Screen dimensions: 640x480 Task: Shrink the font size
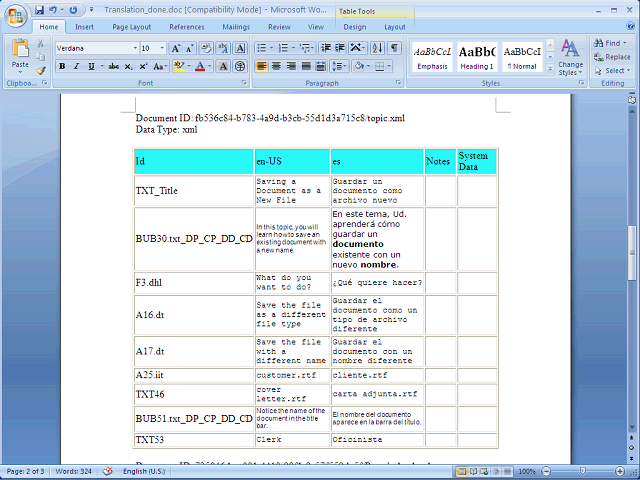pos(190,48)
